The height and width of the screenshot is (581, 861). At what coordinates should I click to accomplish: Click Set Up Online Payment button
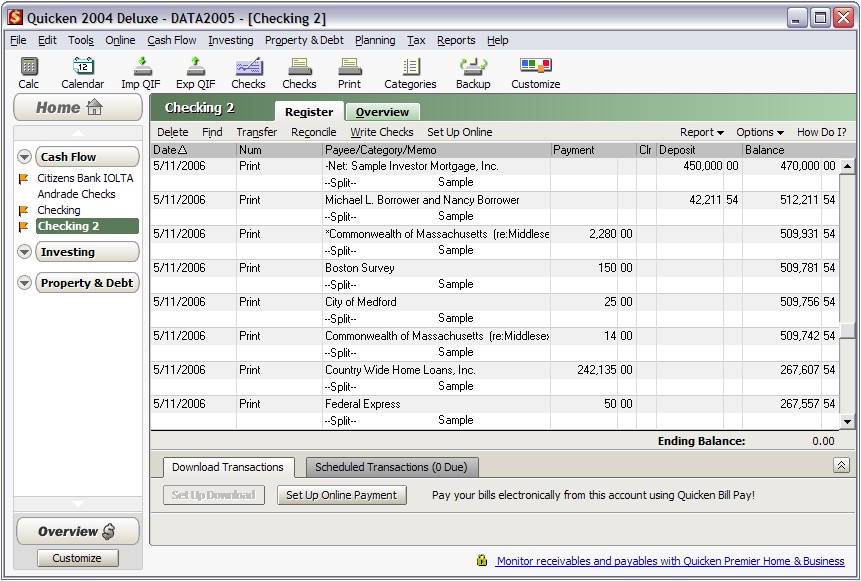pos(342,495)
